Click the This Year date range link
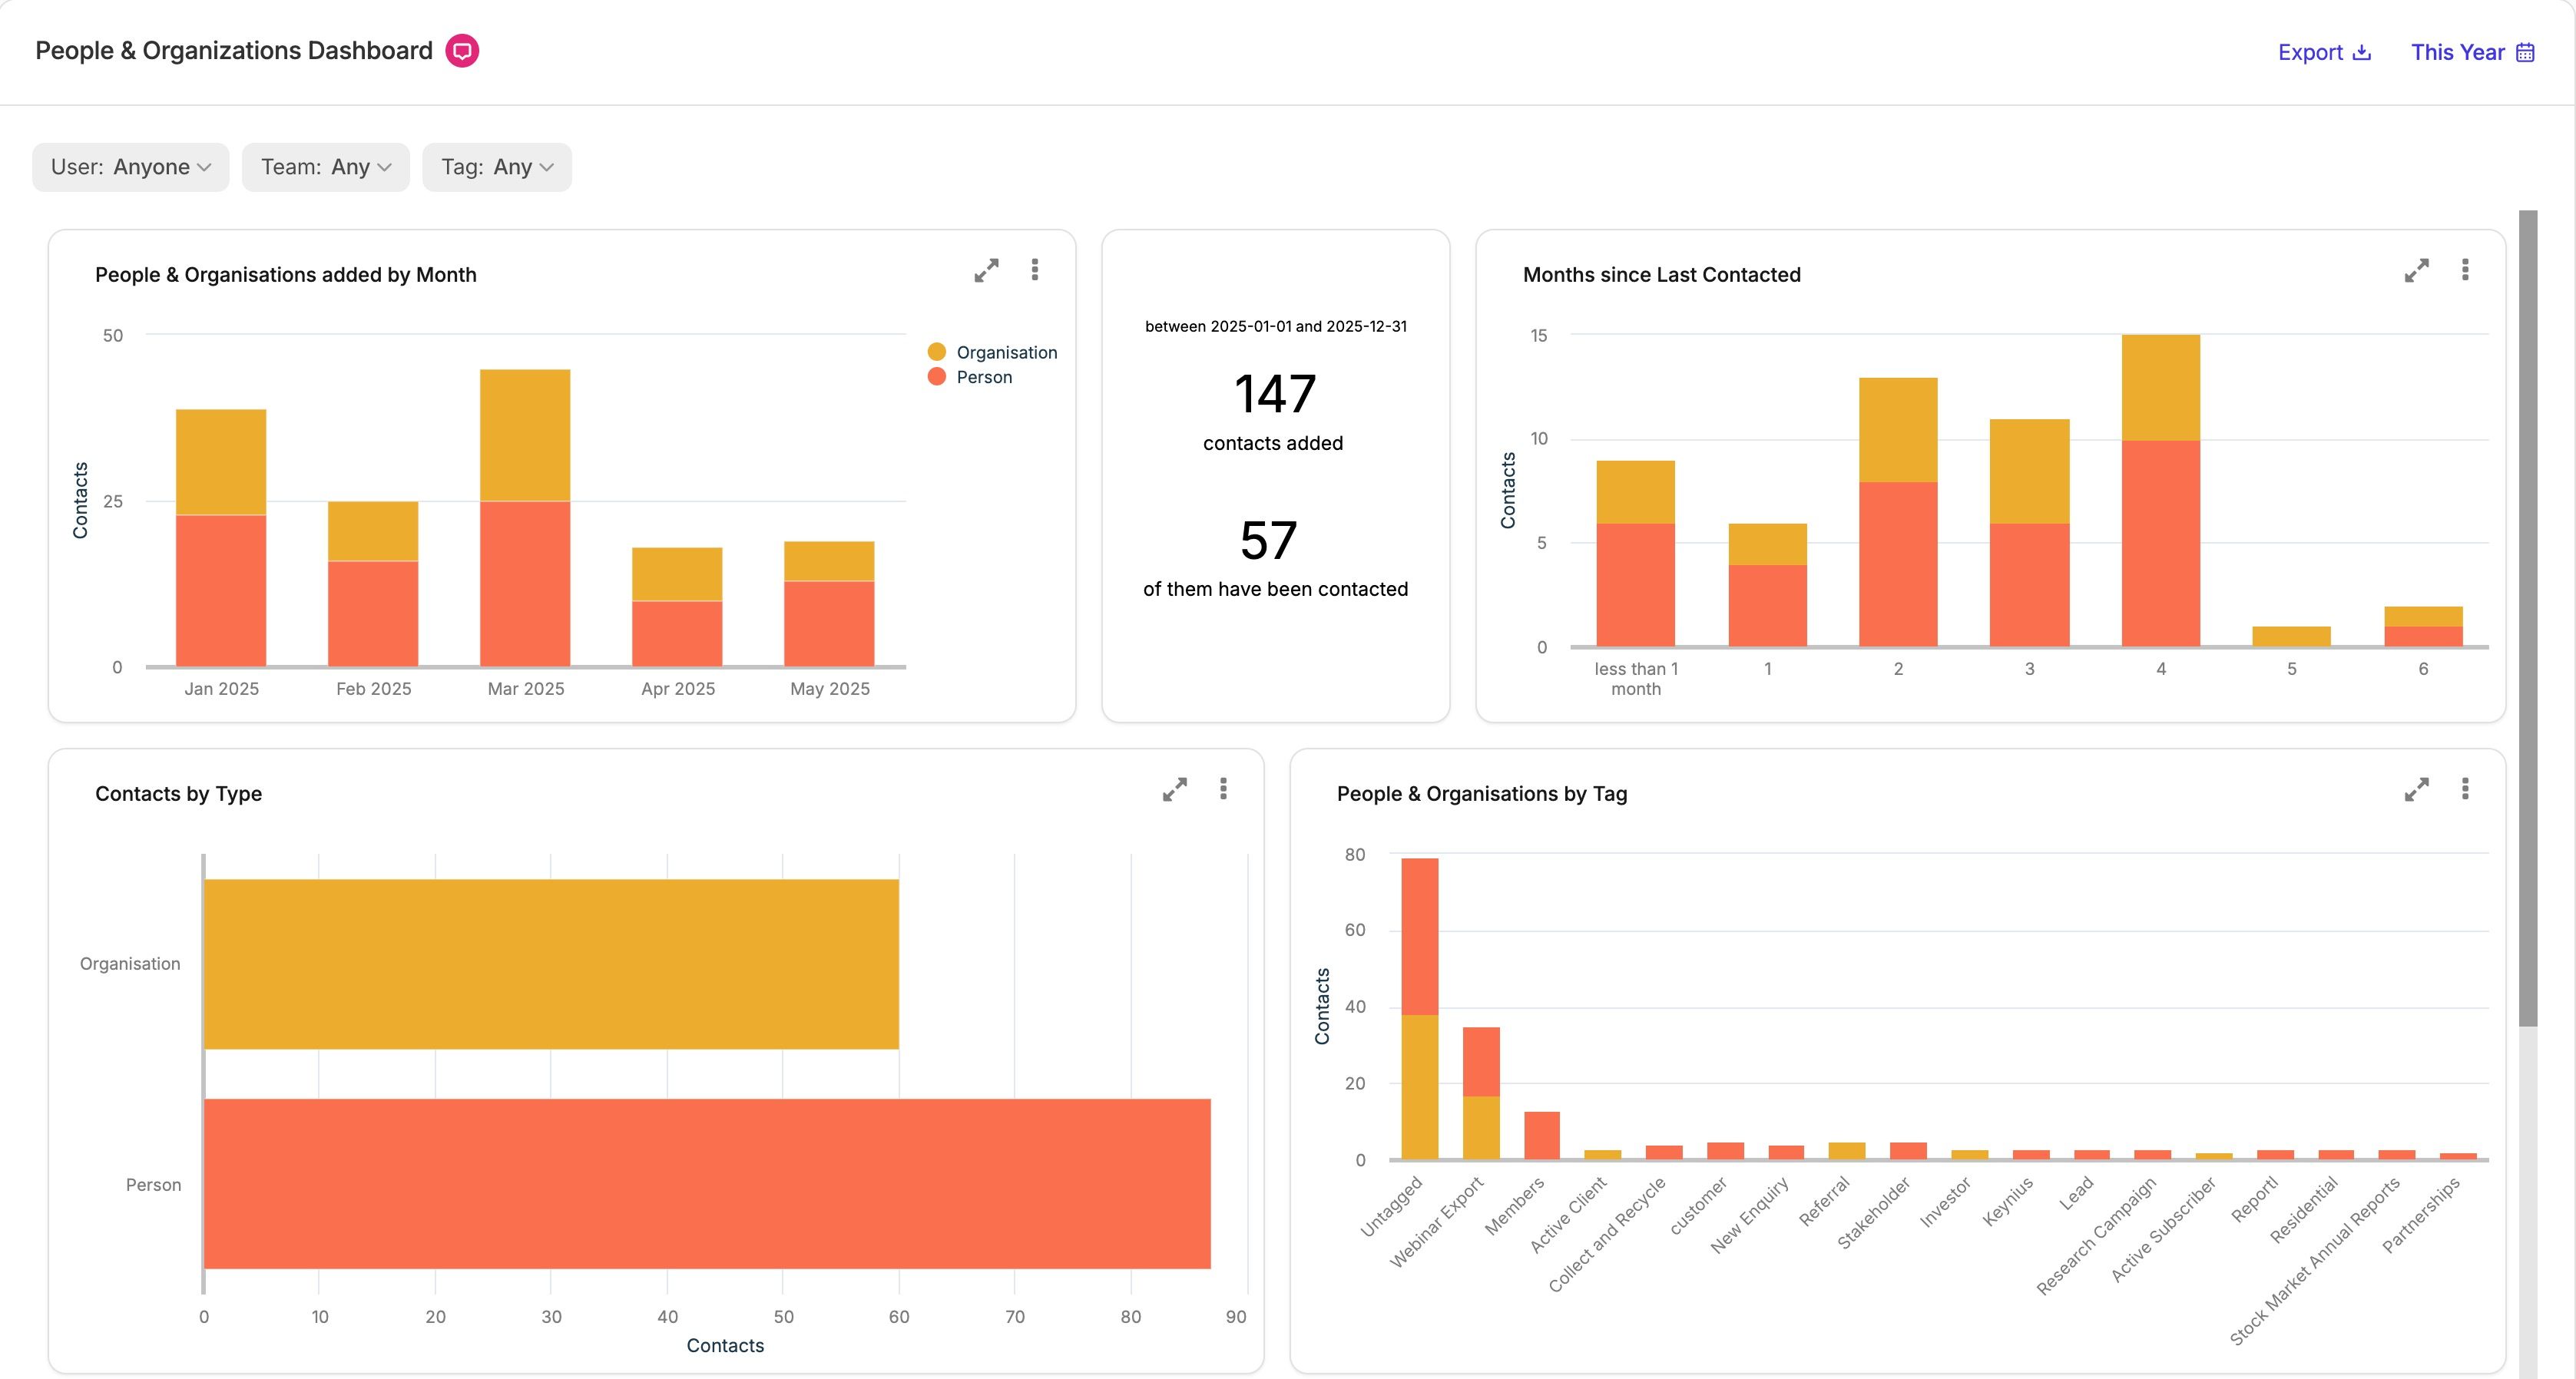 tap(2472, 52)
